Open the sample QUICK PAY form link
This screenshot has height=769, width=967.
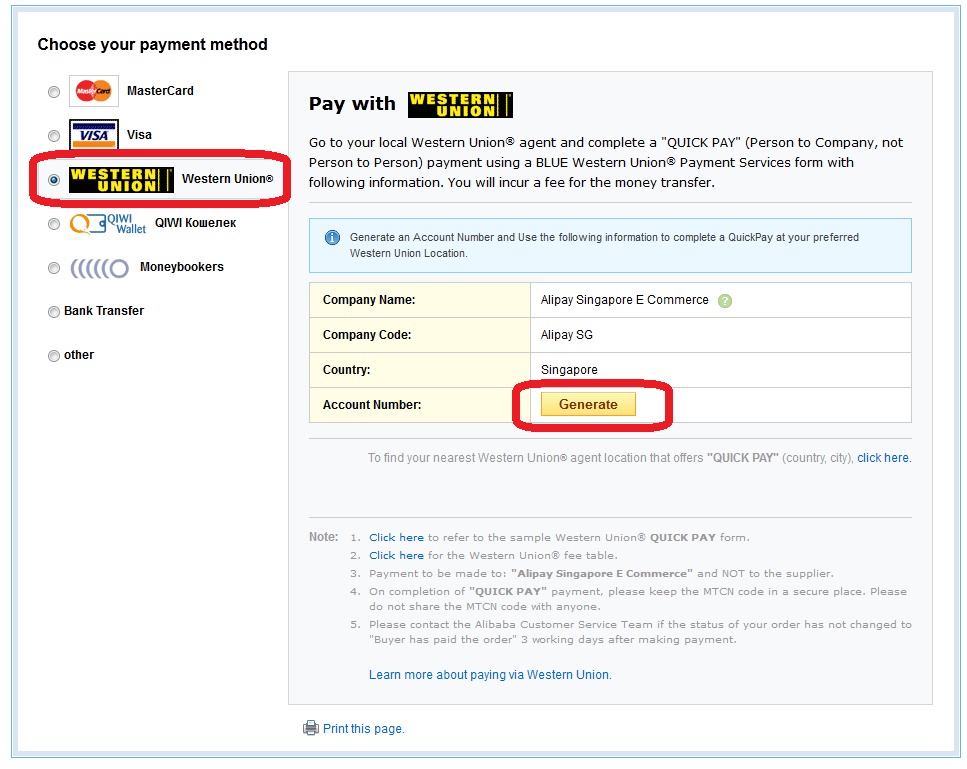point(396,538)
